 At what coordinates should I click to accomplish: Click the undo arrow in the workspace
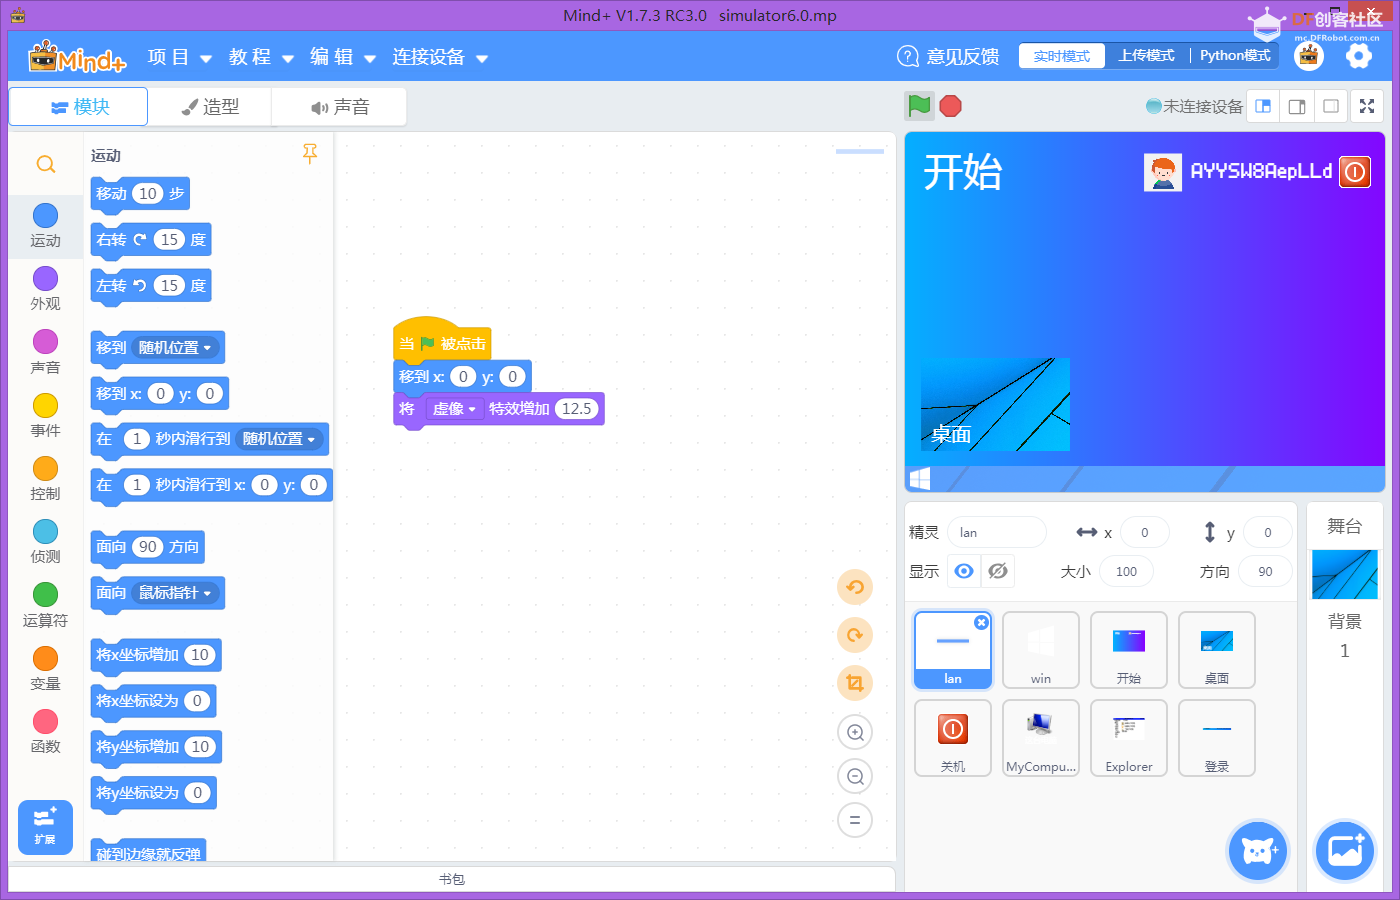(x=855, y=587)
